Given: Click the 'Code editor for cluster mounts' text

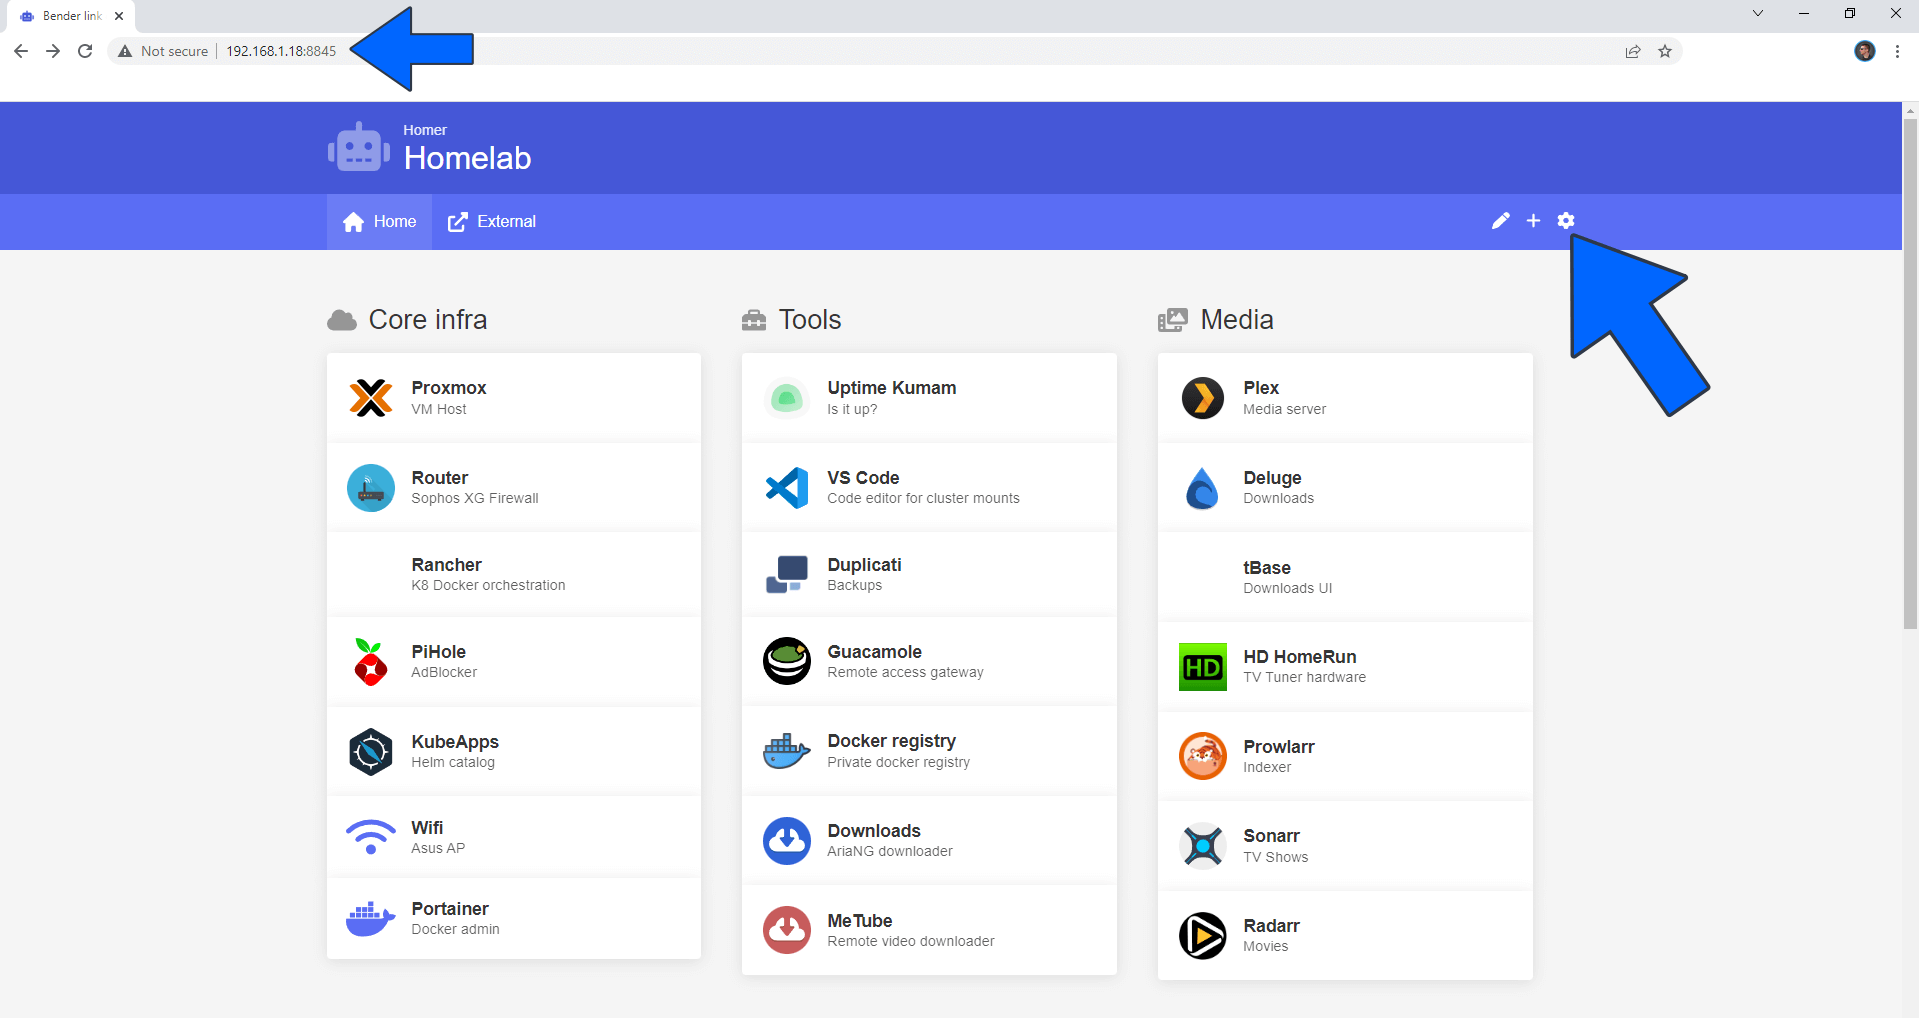Looking at the screenshot, I should tap(923, 499).
